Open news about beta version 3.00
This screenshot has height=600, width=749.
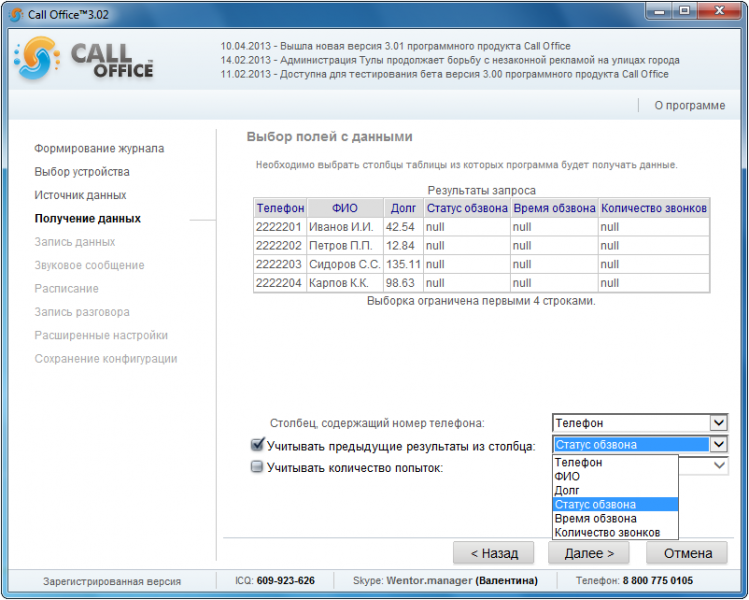444,74
